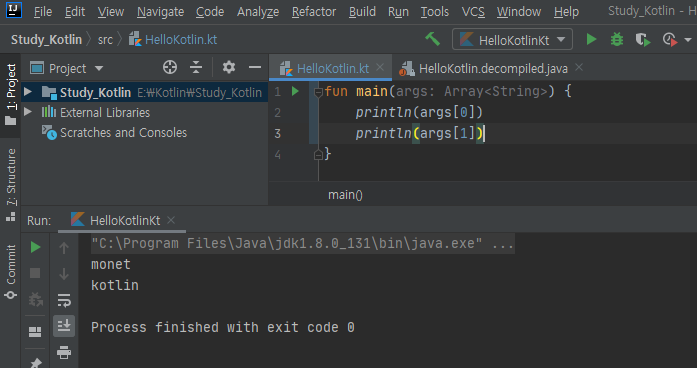Click the java.exe command line in console
The image size is (697, 368).
pos(302,244)
